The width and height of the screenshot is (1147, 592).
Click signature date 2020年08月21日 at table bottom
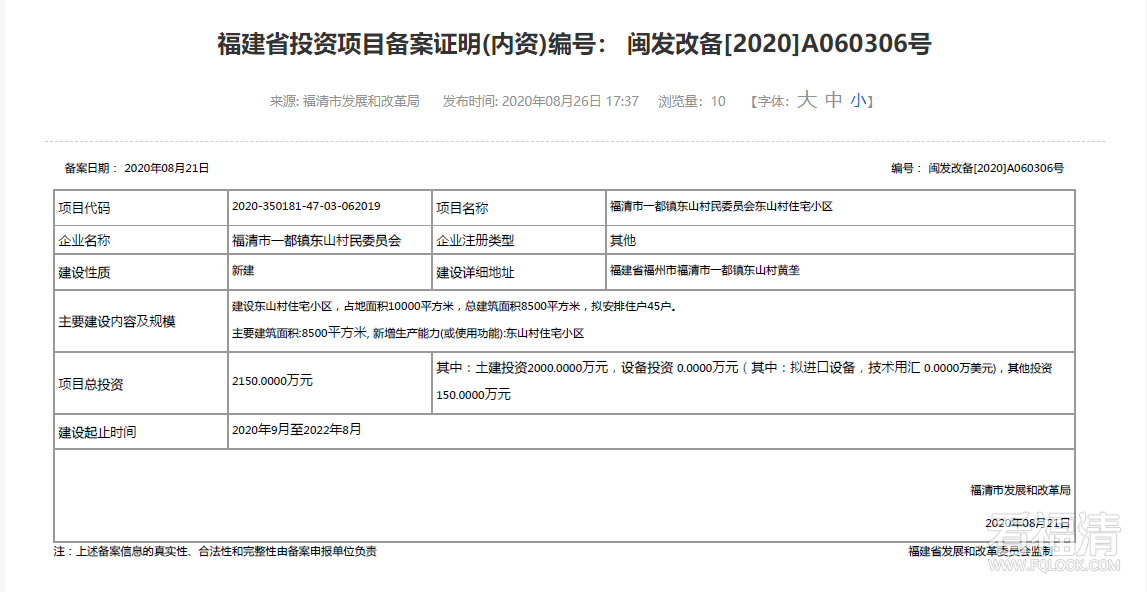click(x=1027, y=523)
